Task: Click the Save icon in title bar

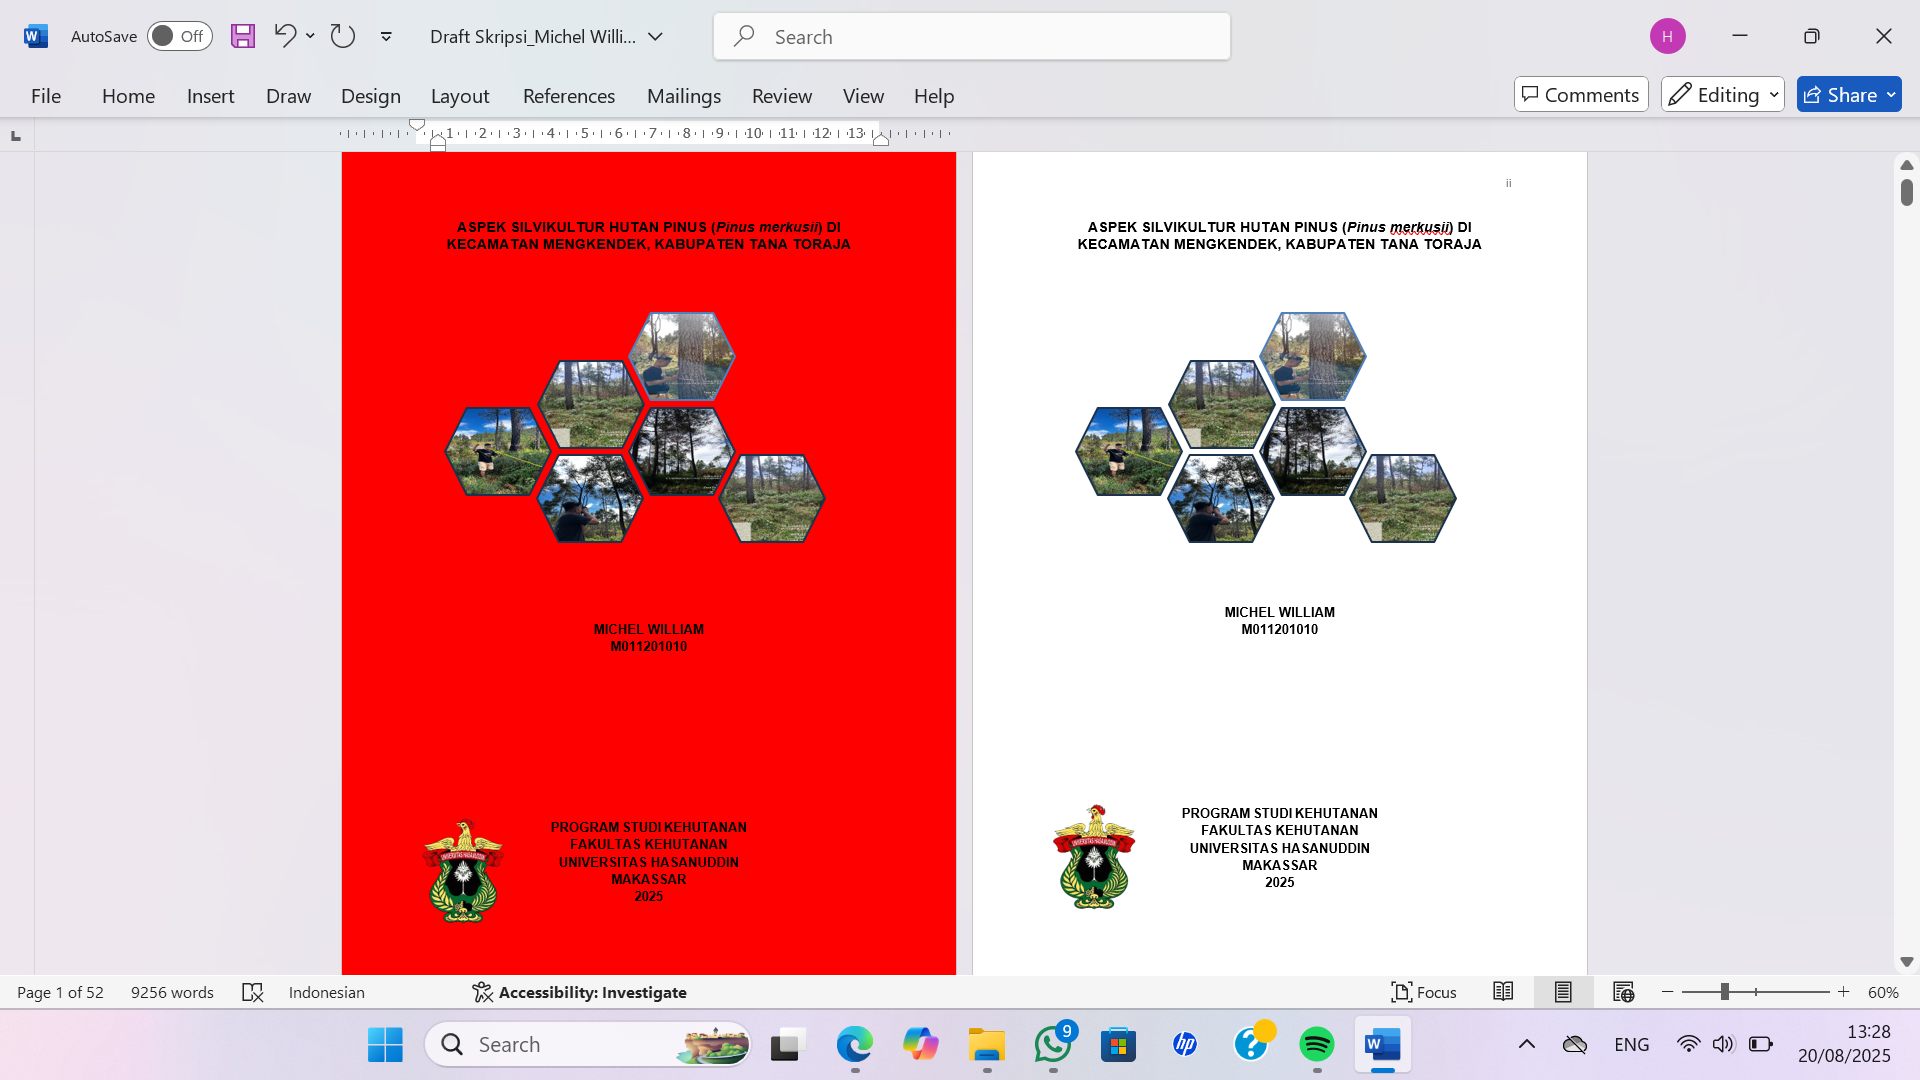Action: [243, 37]
